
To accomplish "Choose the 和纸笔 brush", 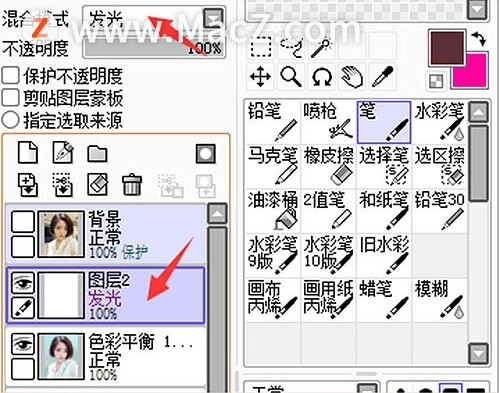I will (x=384, y=211).
